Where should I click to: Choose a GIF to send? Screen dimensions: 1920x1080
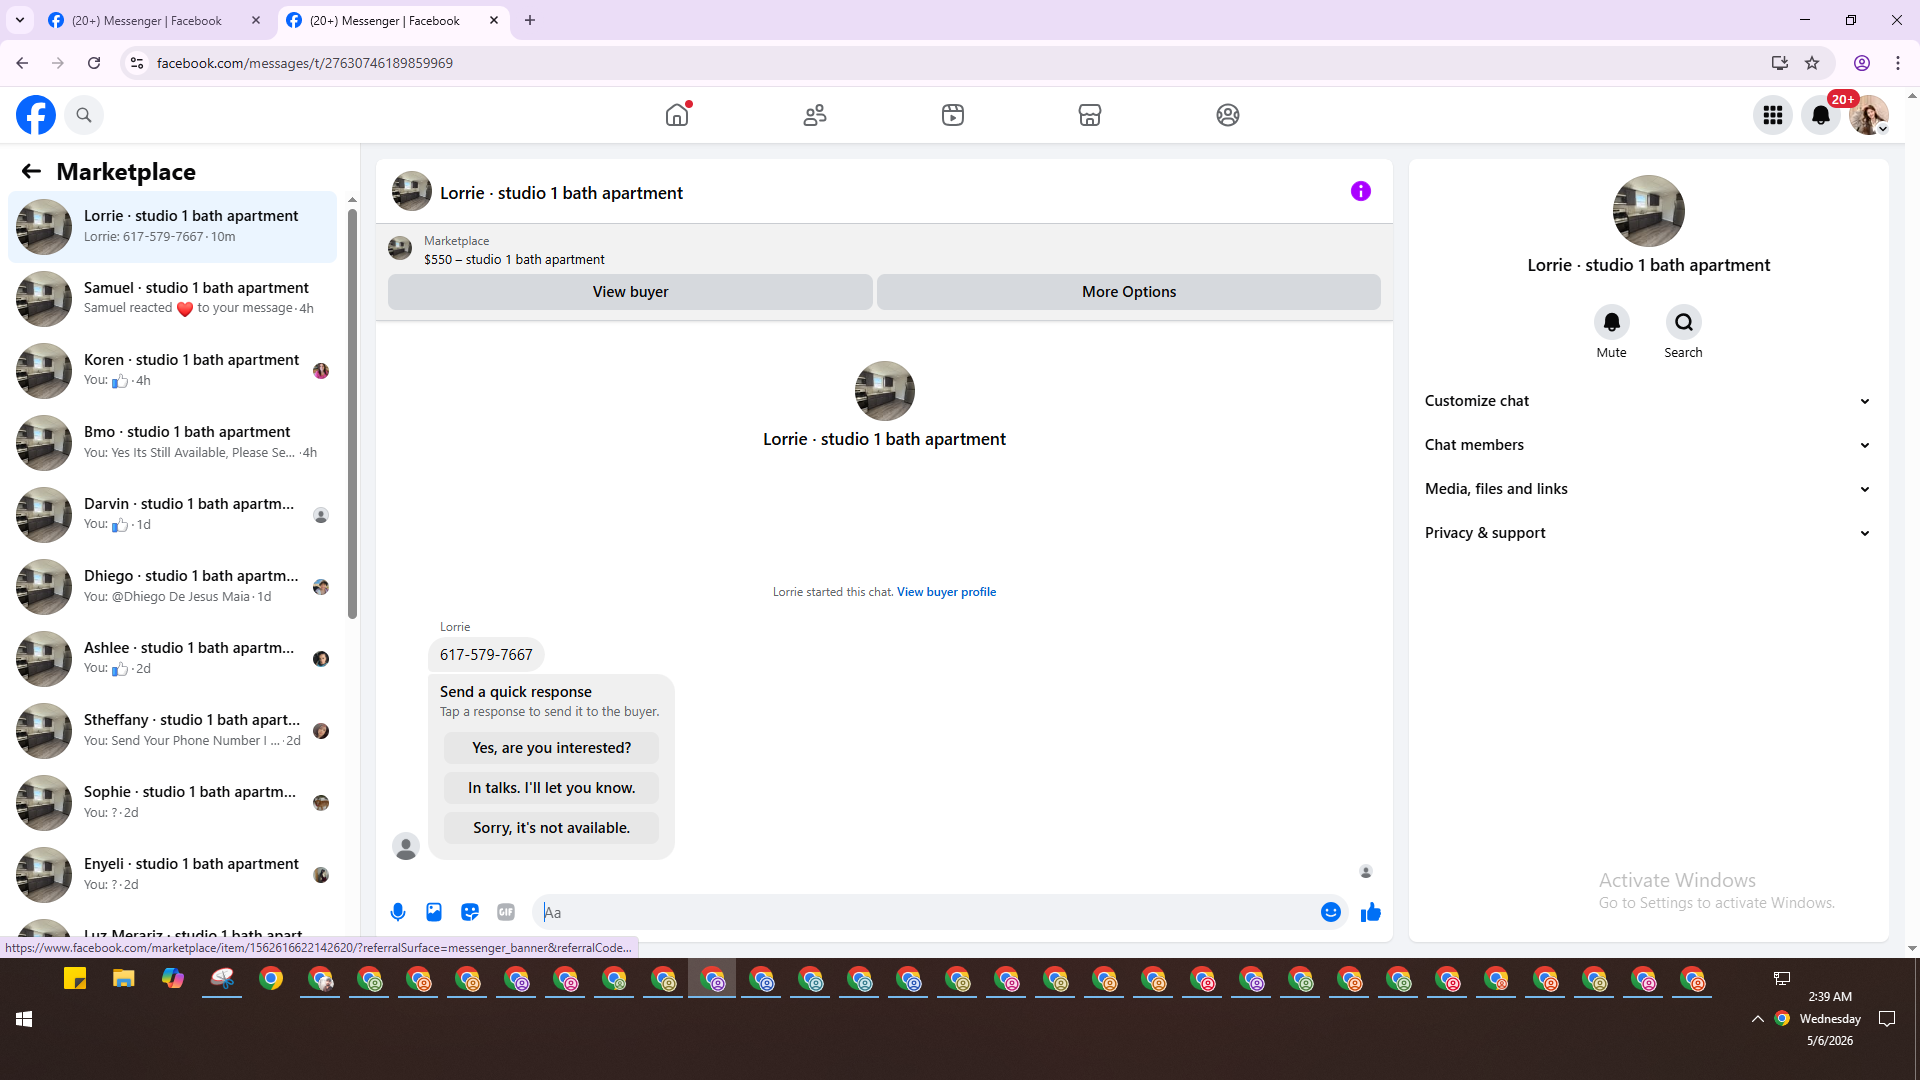click(x=506, y=912)
